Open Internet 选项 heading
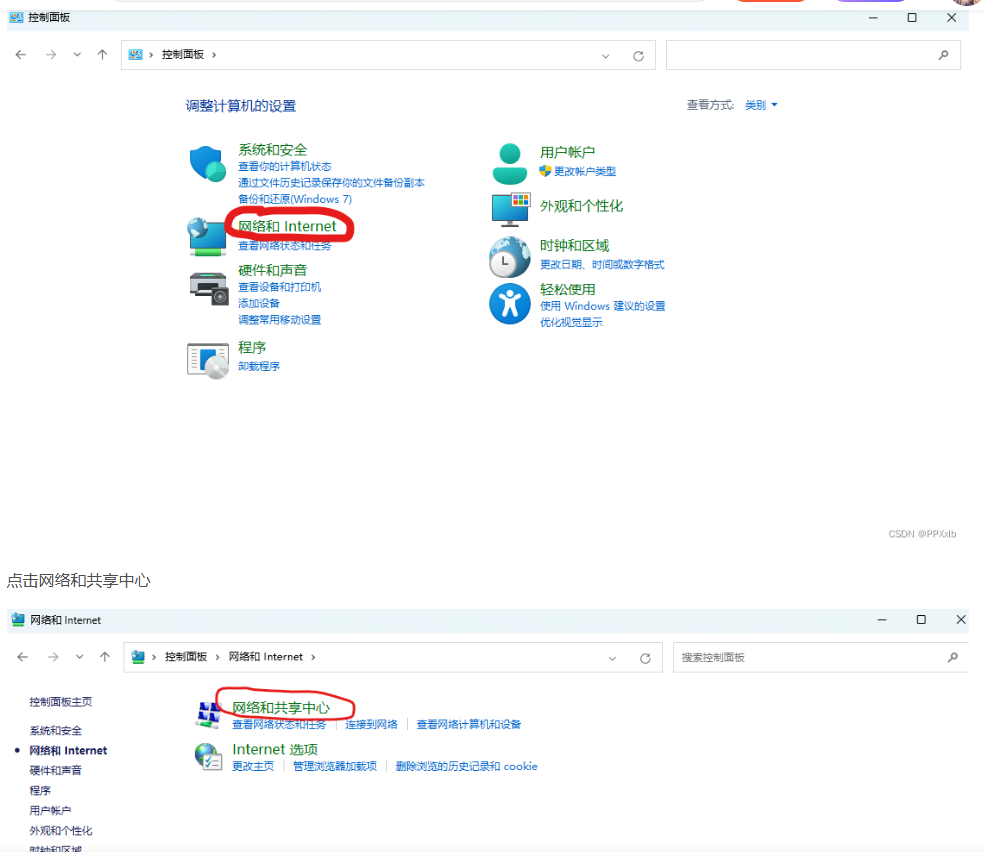This screenshot has height=865, width=985. (275, 749)
